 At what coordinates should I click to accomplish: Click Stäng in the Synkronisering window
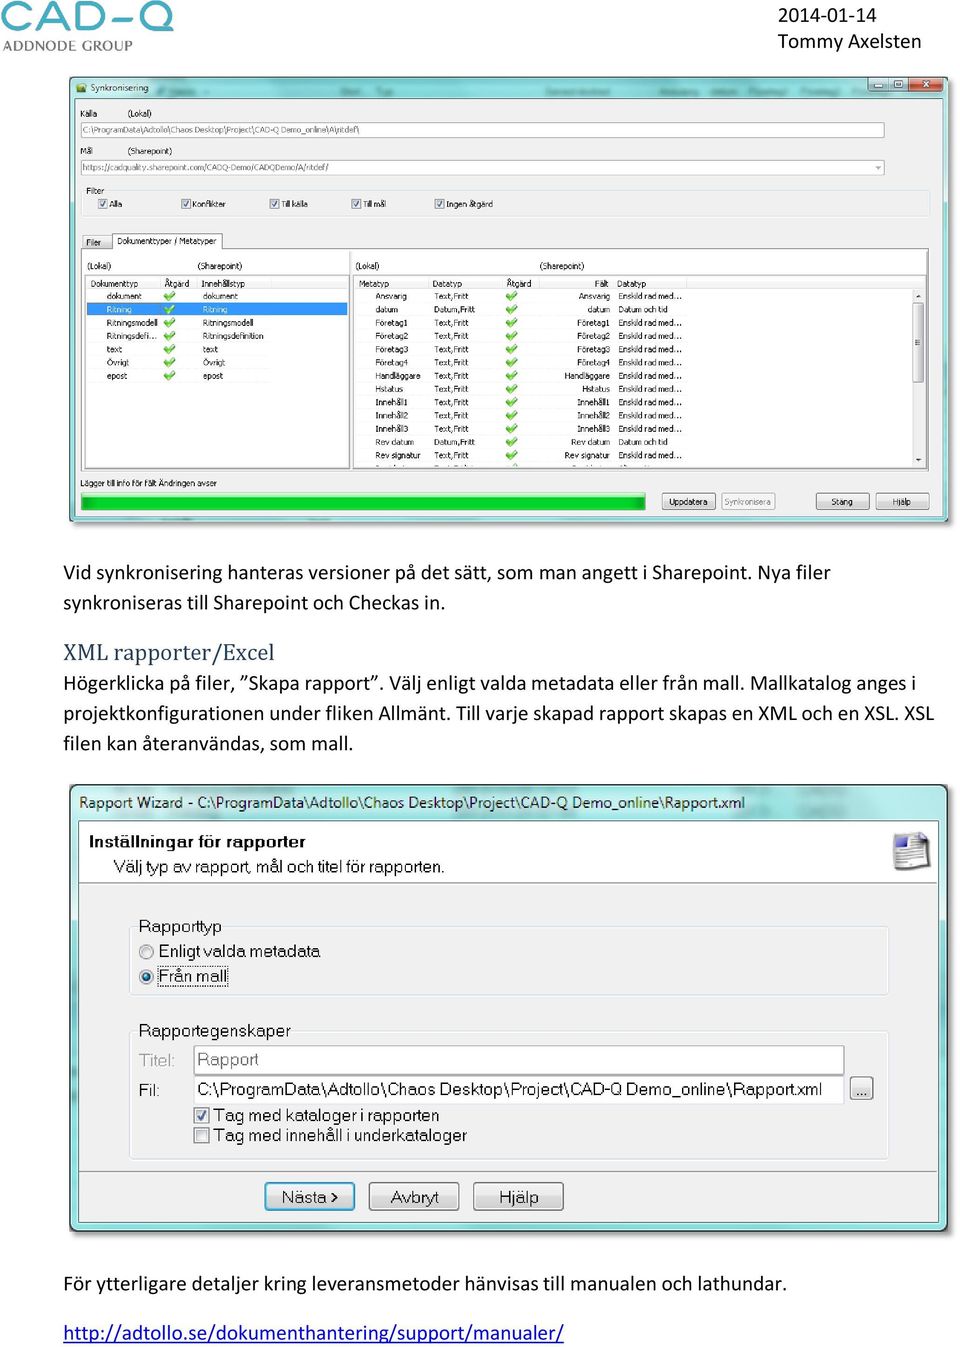click(x=842, y=502)
